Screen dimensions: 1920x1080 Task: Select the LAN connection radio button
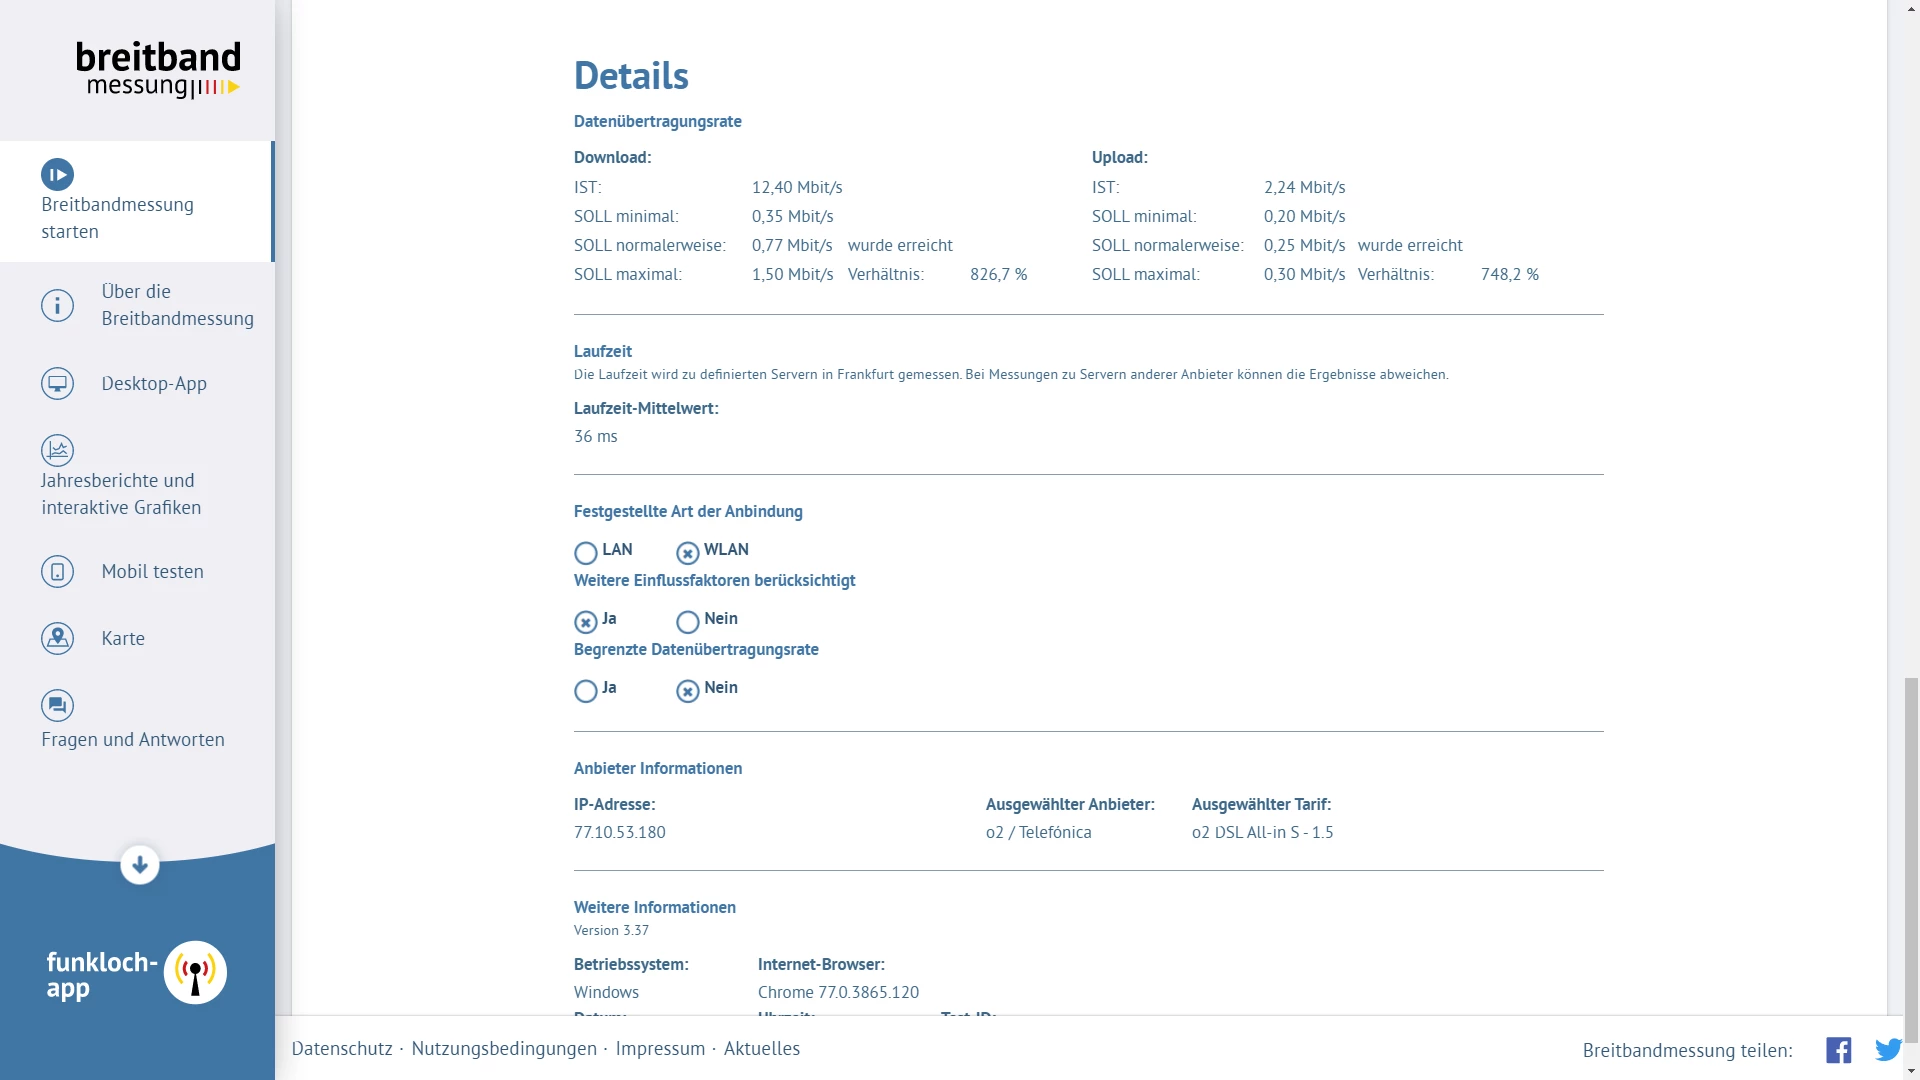586,553
